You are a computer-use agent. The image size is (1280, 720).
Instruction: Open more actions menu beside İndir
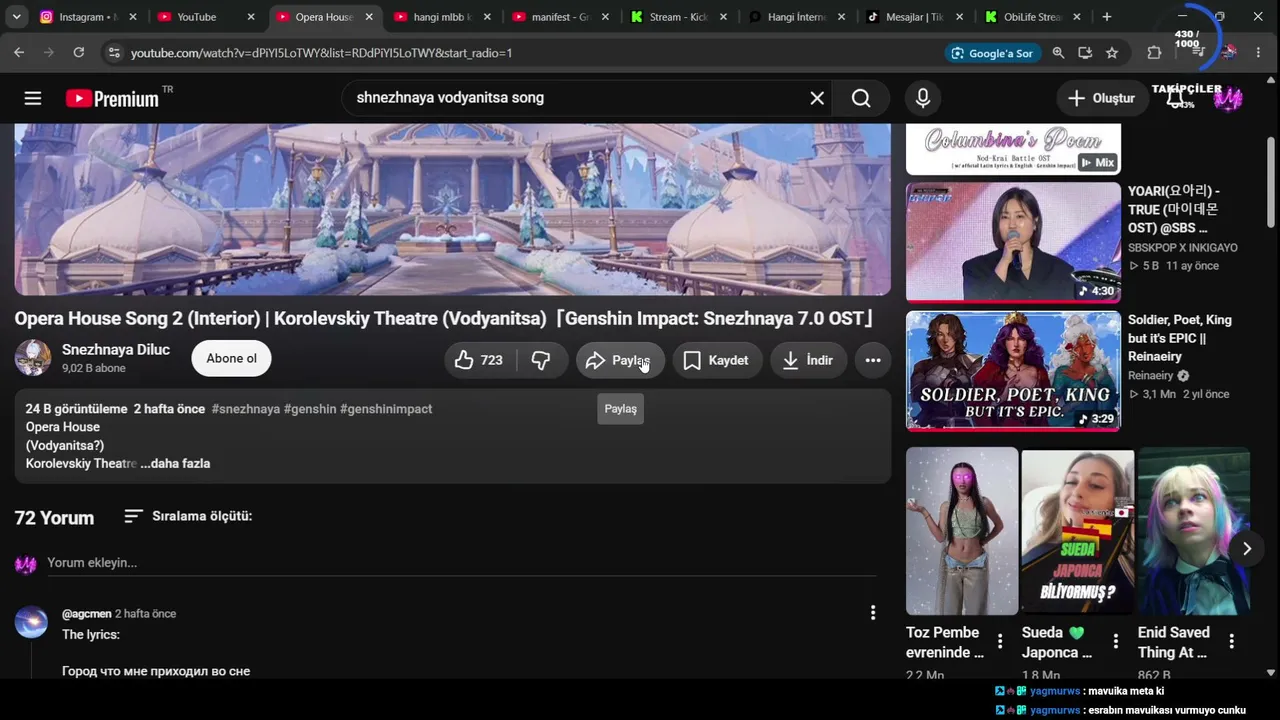pyautogui.click(x=873, y=360)
